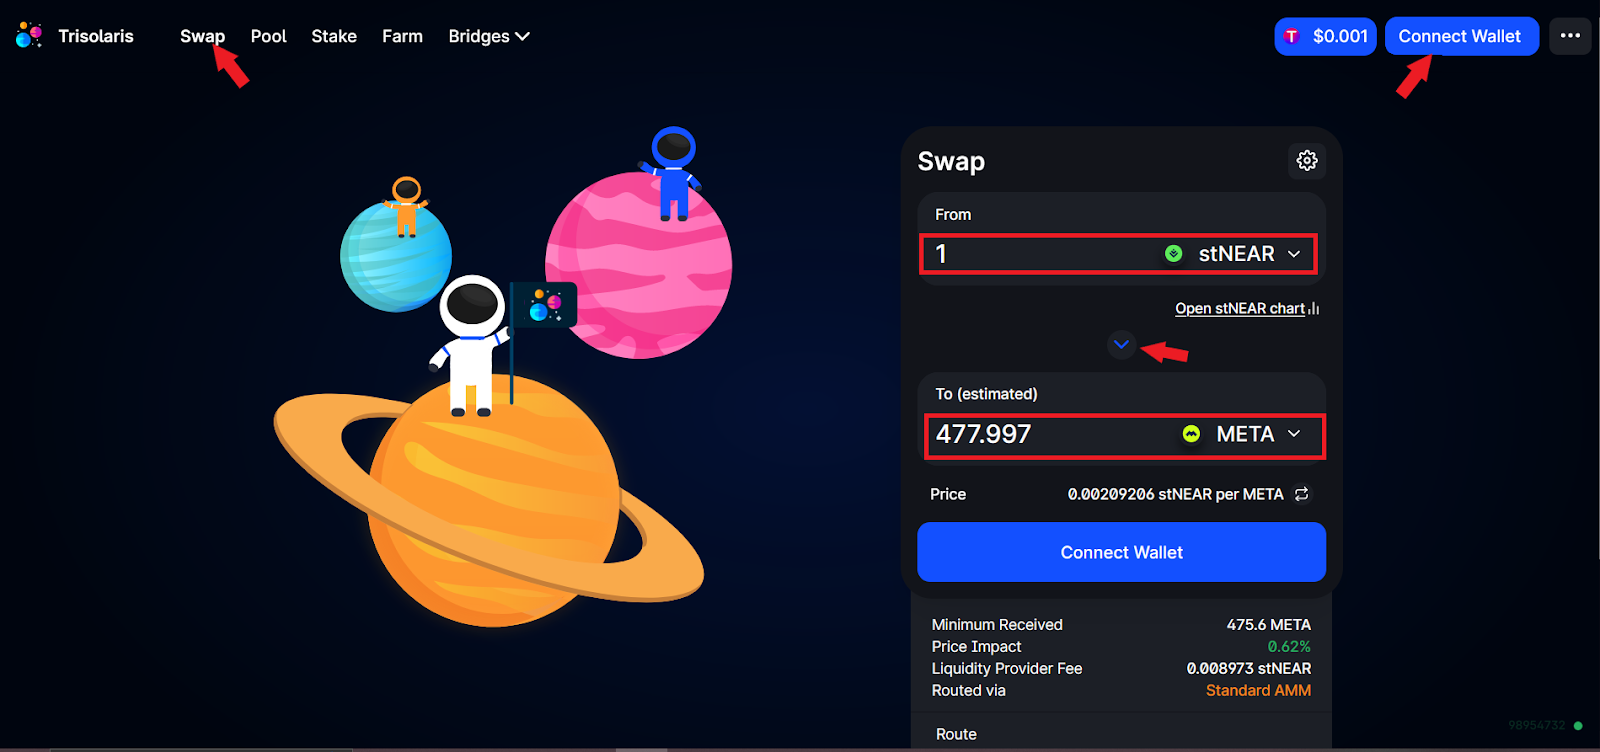
Task: Open the three-dots more menu
Action: [1570, 36]
